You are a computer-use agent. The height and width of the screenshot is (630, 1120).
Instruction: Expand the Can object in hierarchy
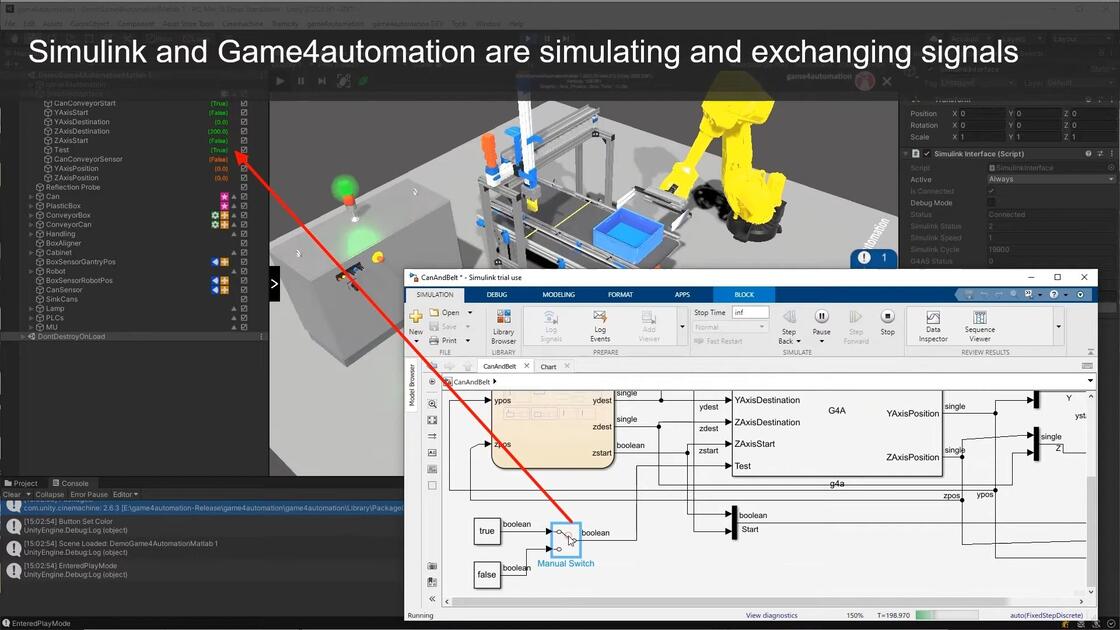[x=31, y=196]
